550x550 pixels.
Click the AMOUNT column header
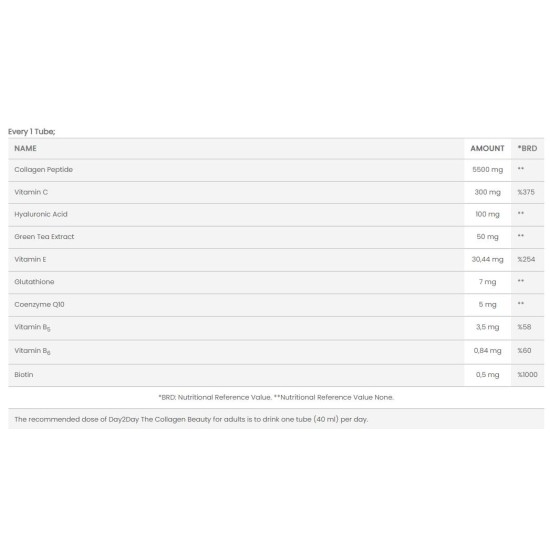point(487,148)
